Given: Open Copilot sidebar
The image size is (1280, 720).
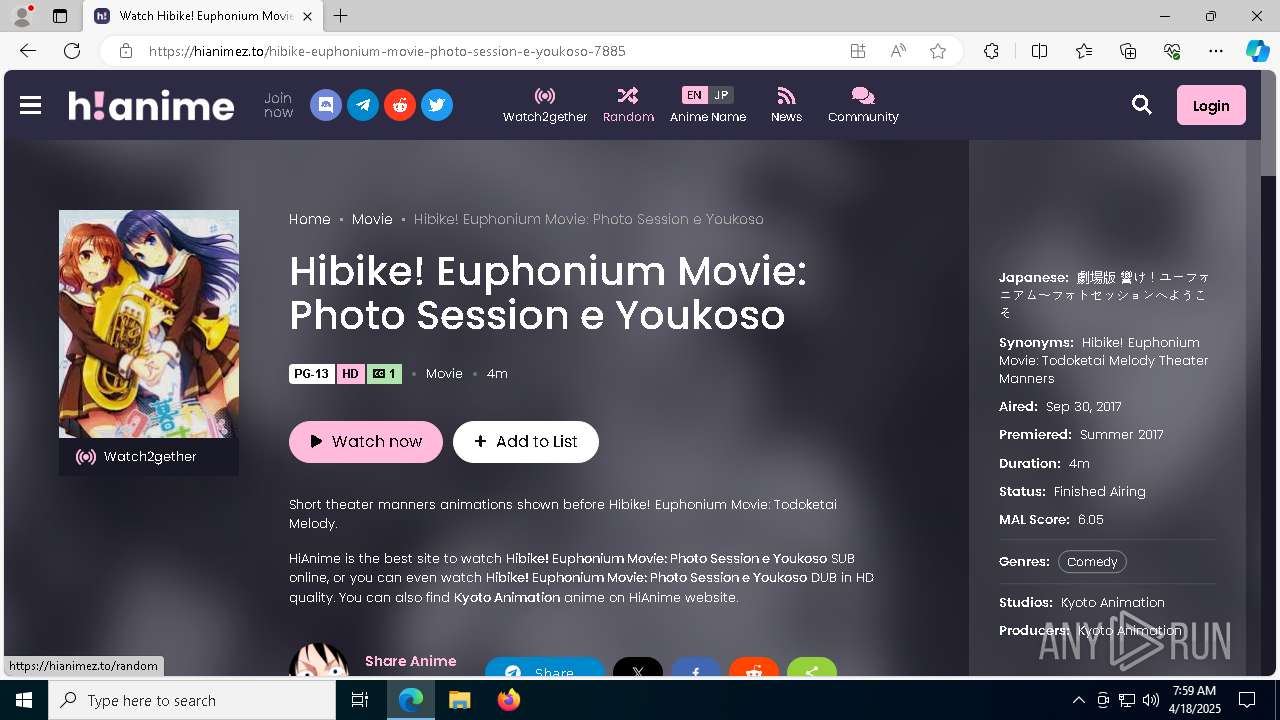Looking at the screenshot, I should pos(1257,51).
